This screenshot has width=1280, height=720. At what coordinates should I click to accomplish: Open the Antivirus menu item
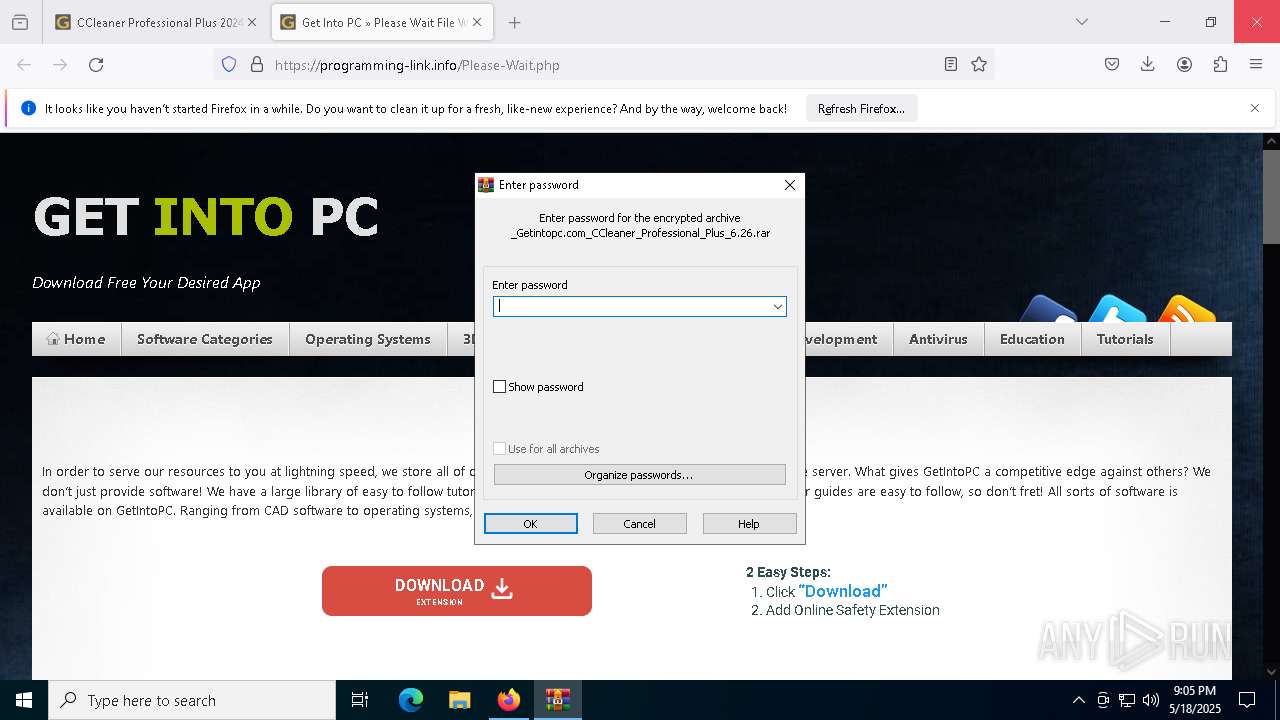[x=938, y=339]
